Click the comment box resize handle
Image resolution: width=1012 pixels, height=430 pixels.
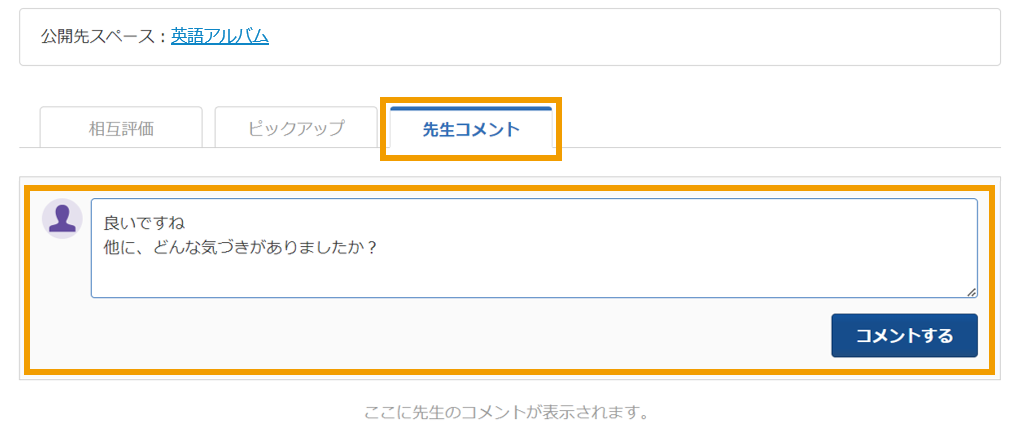tap(971, 292)
